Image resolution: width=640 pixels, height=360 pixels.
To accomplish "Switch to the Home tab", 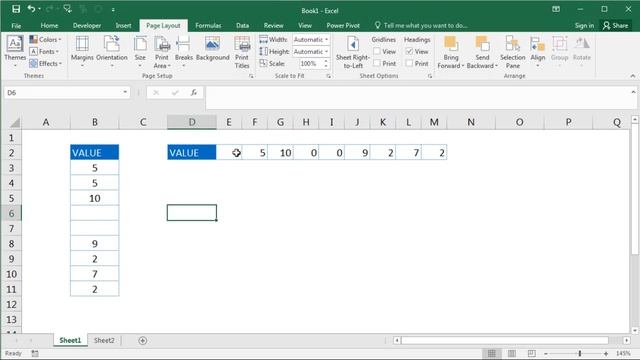I will click(49, 26).
